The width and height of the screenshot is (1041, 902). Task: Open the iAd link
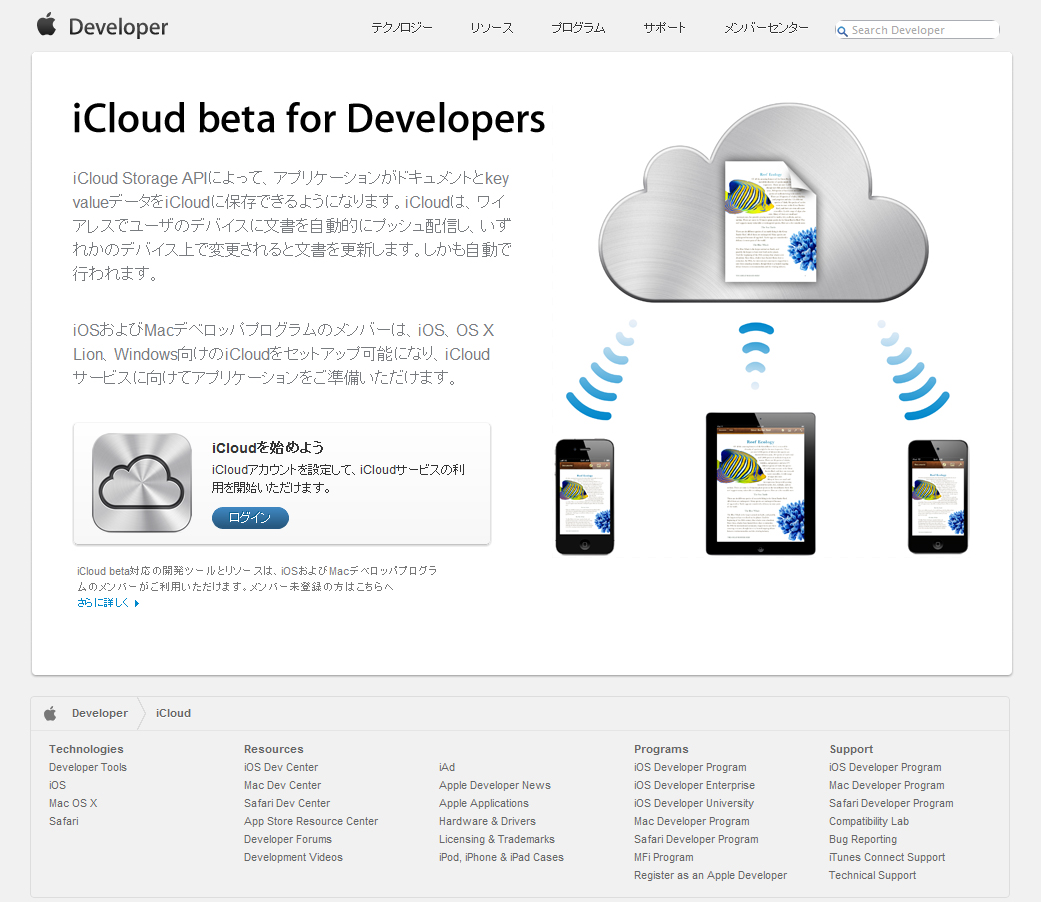pyautogui.click(x=447, y=767)
